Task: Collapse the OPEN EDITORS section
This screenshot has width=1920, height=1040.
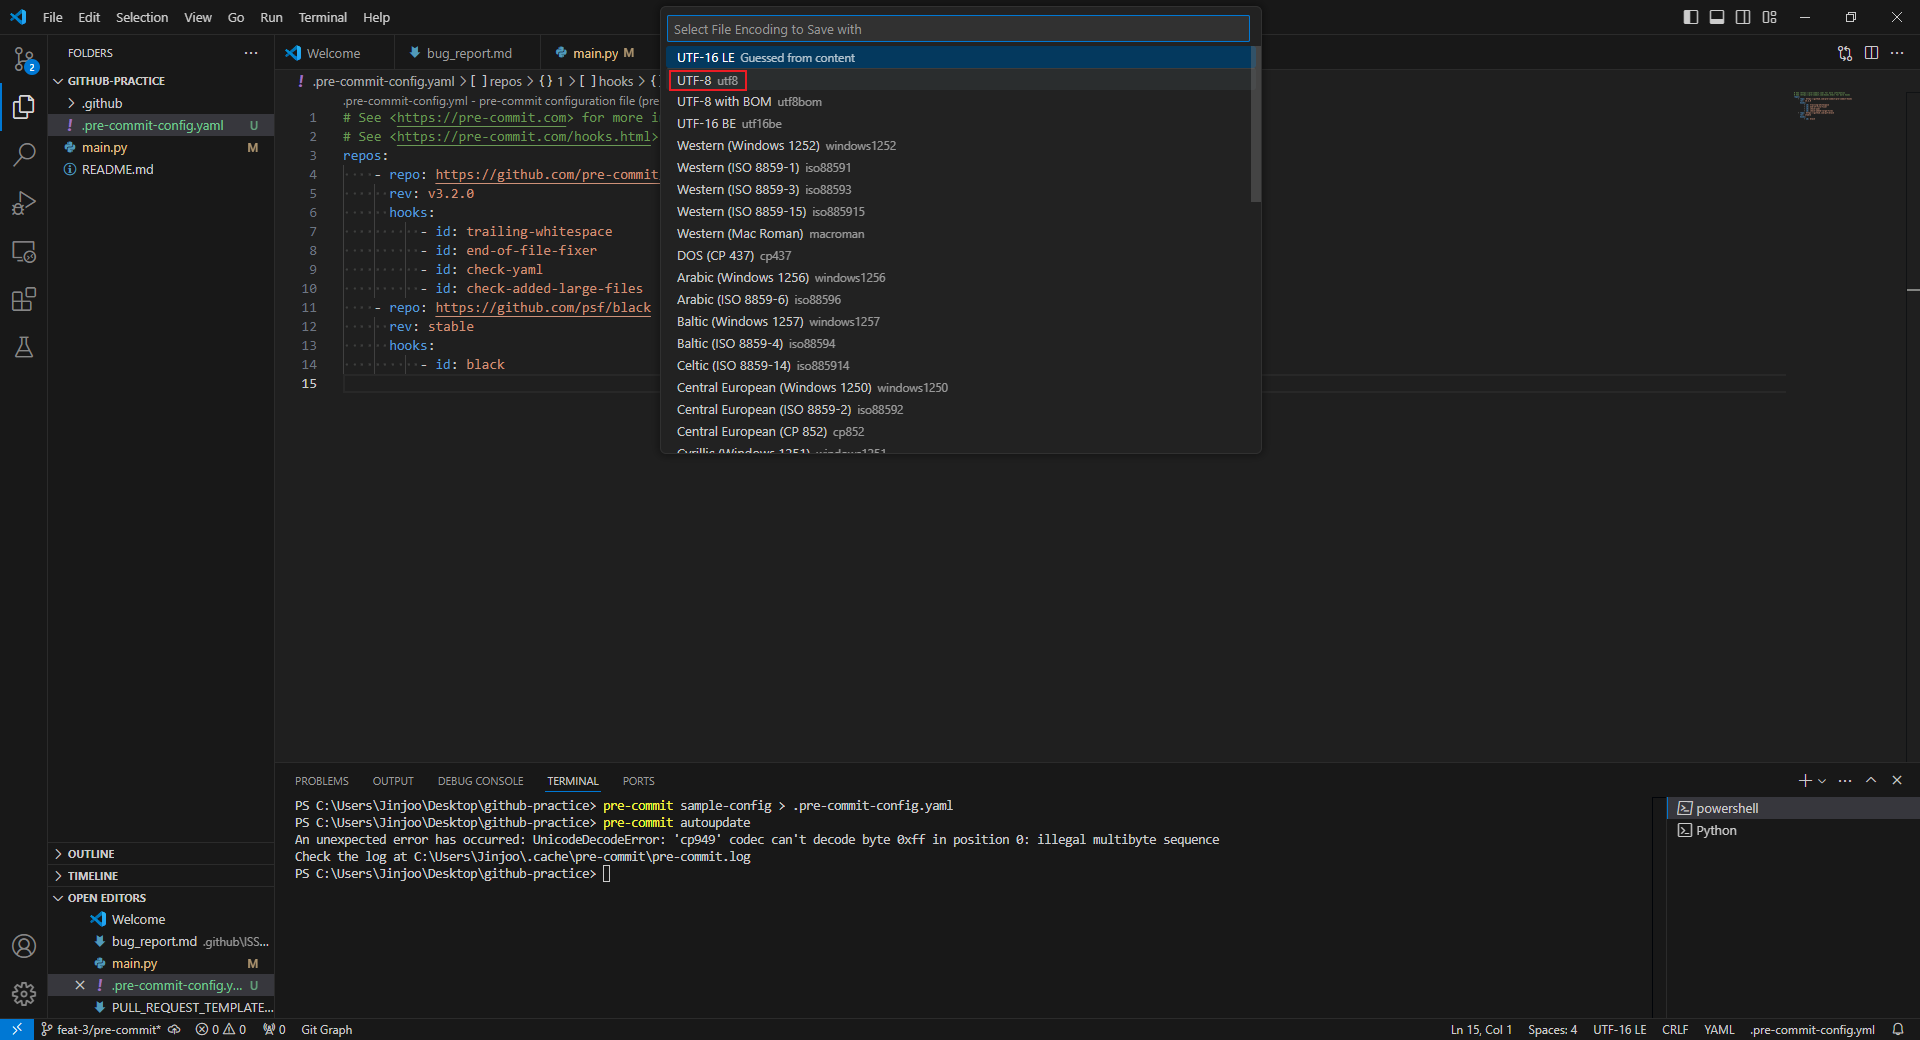Action: (161, 898)
